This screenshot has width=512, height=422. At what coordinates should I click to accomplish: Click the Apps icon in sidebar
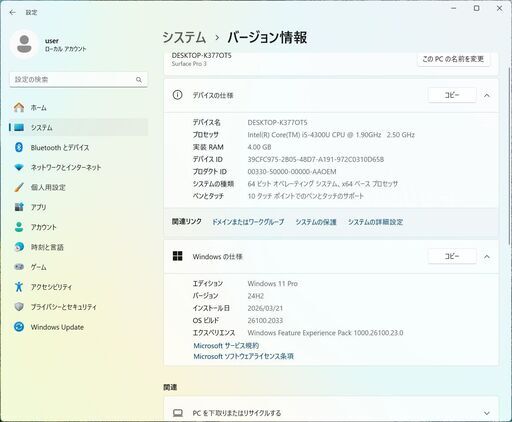(x=19, y=207)
